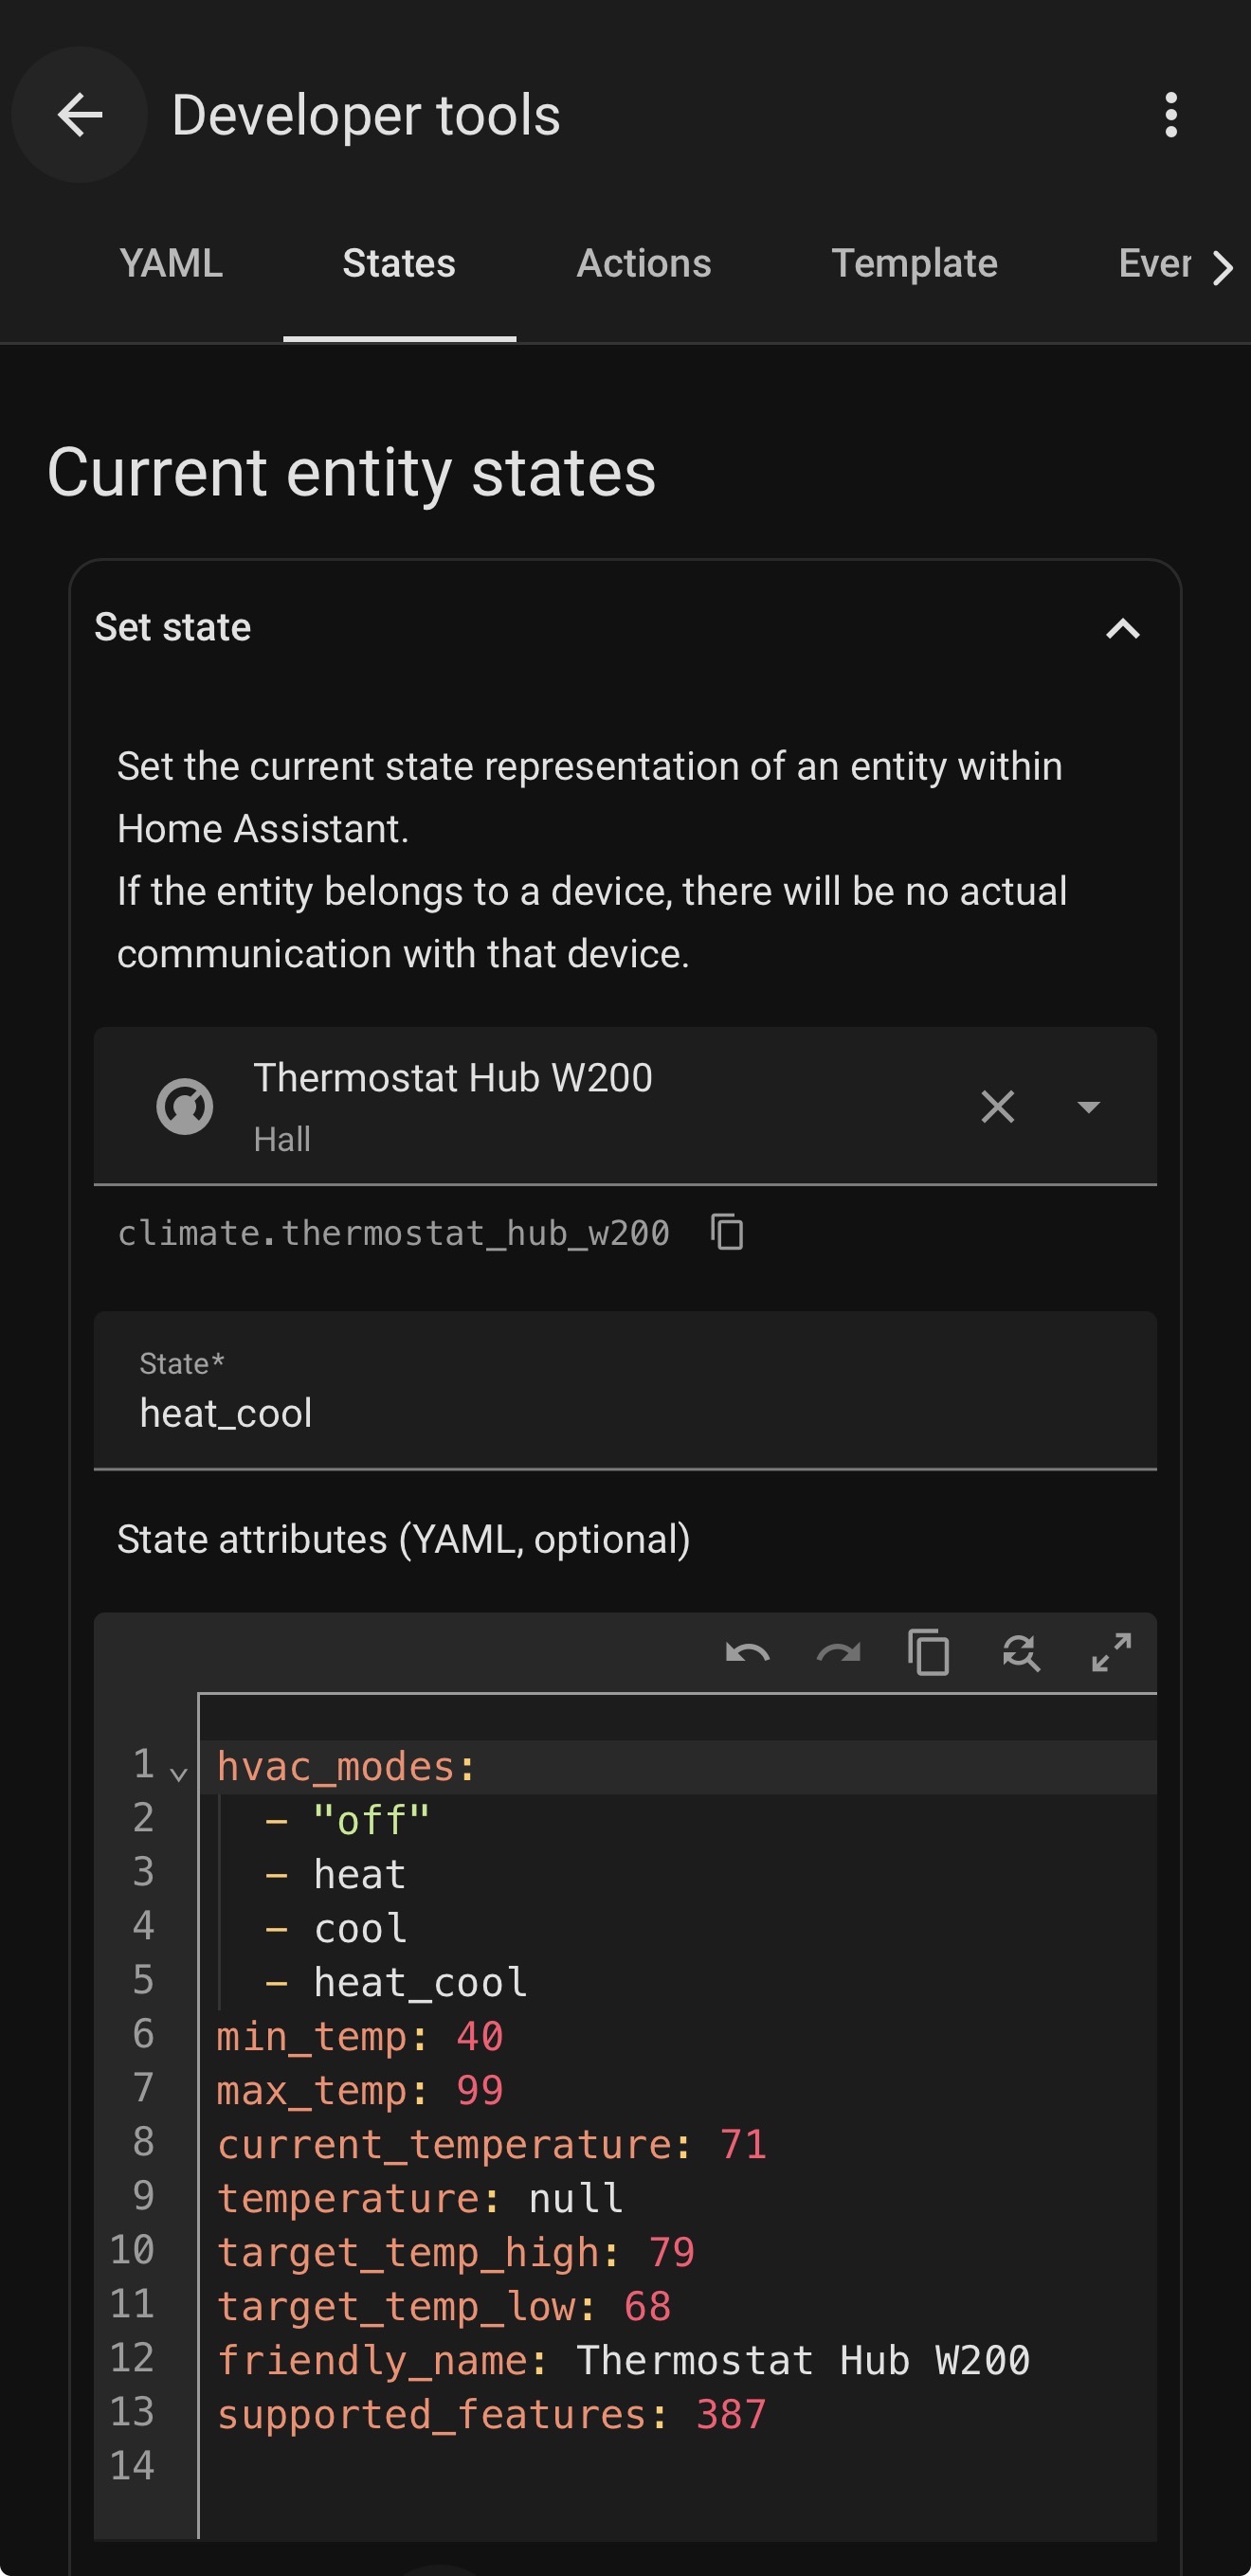Viewport: 1251px width, 2576px height.
Task: Copy the climate.thermostat_hub_w200 entity ID
Action: pyautogui.click(x=727, y=1231)
